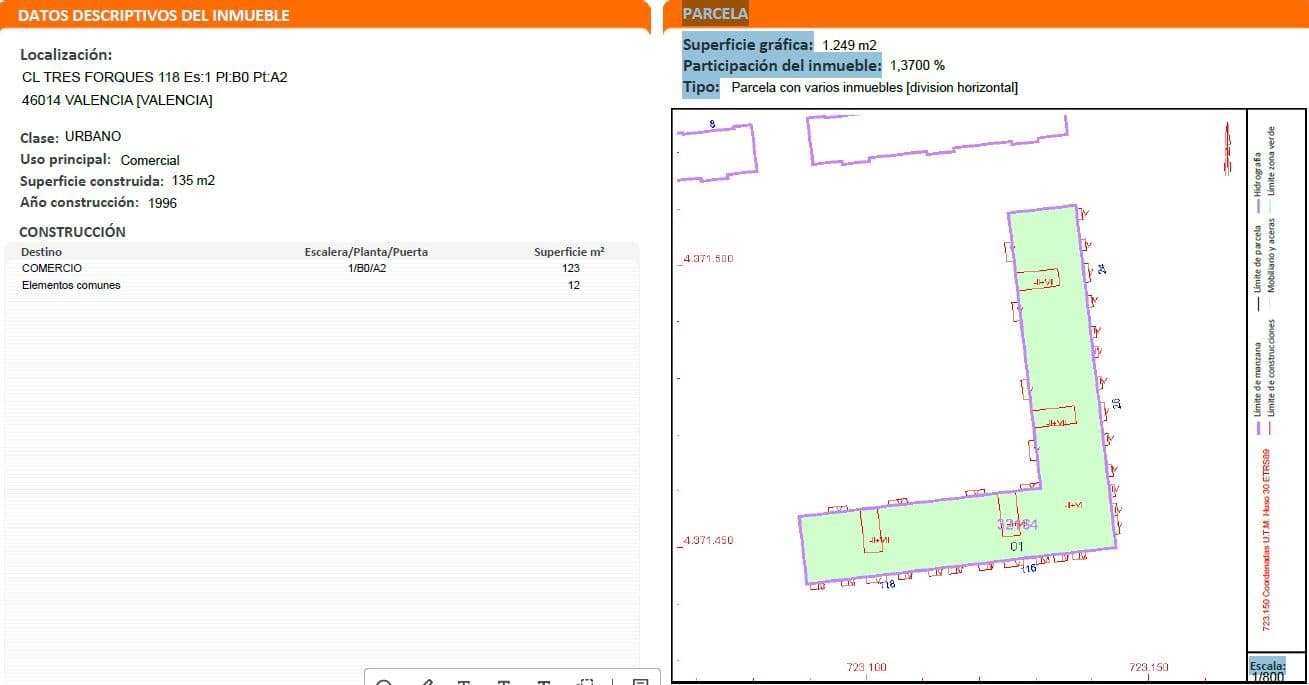Pick the text tool beside the highlighter pen
This screenshot has width=1309, height=685.
click(465, 682)
